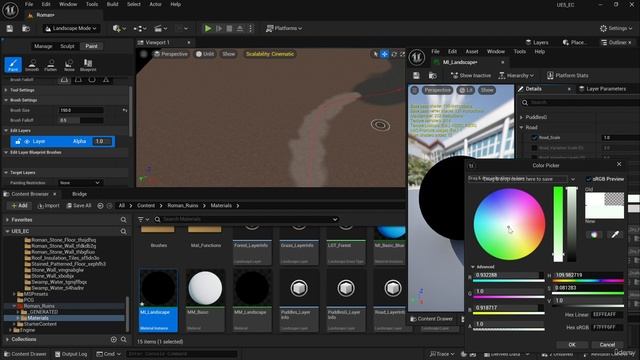This screenshot has height=360, width=640.
Task: Open Painting Restriction dropdown
Action: pyautogui.click(x=80, y=183)
